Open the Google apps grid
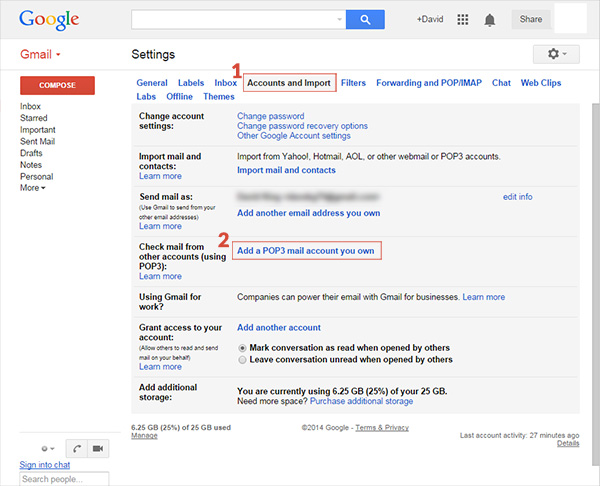Viewport: 600px width, 486px height. click(463, 19)
